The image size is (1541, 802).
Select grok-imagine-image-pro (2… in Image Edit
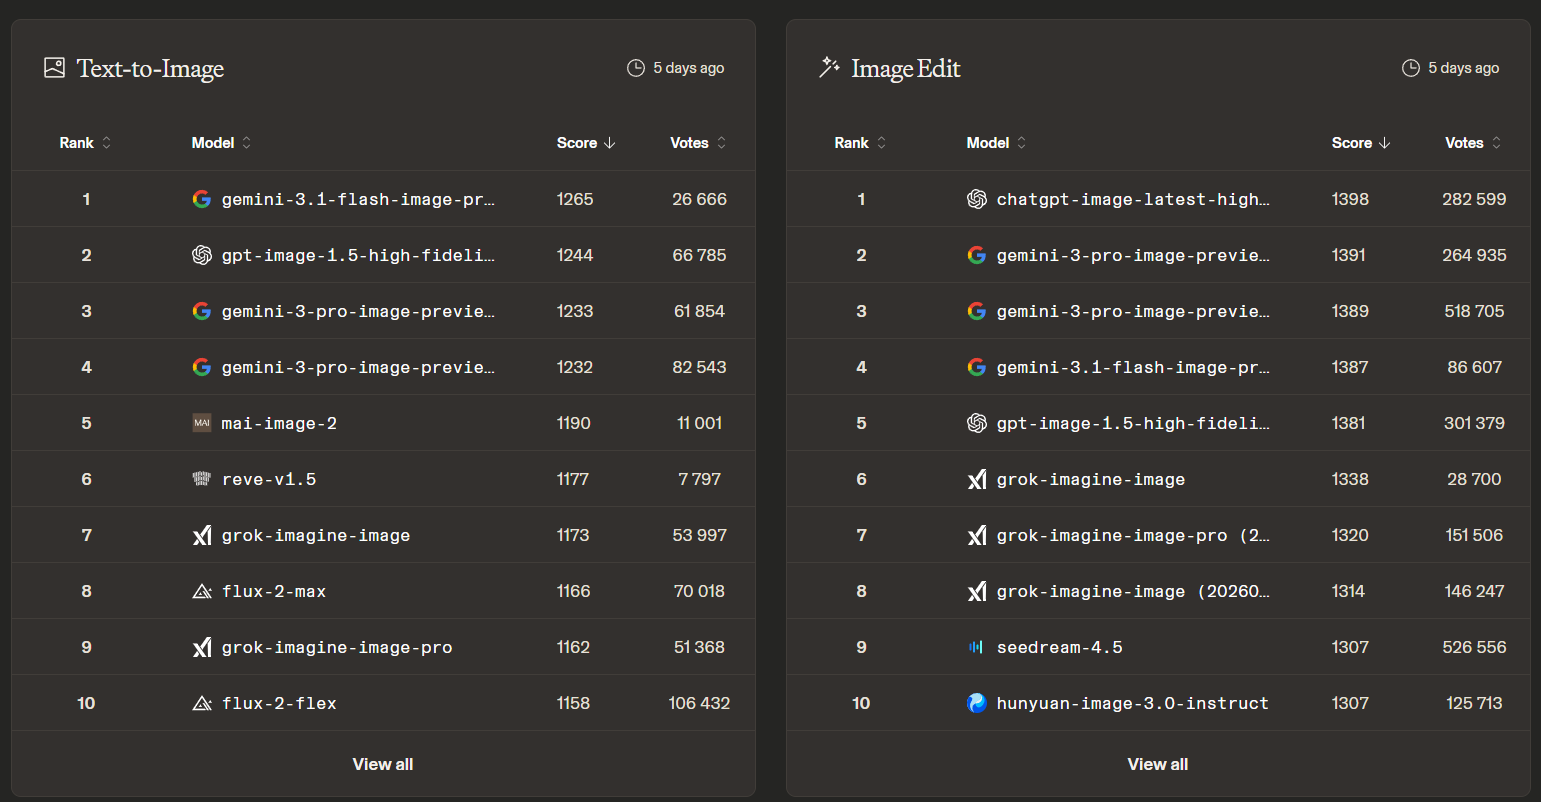coord(1133,535)
